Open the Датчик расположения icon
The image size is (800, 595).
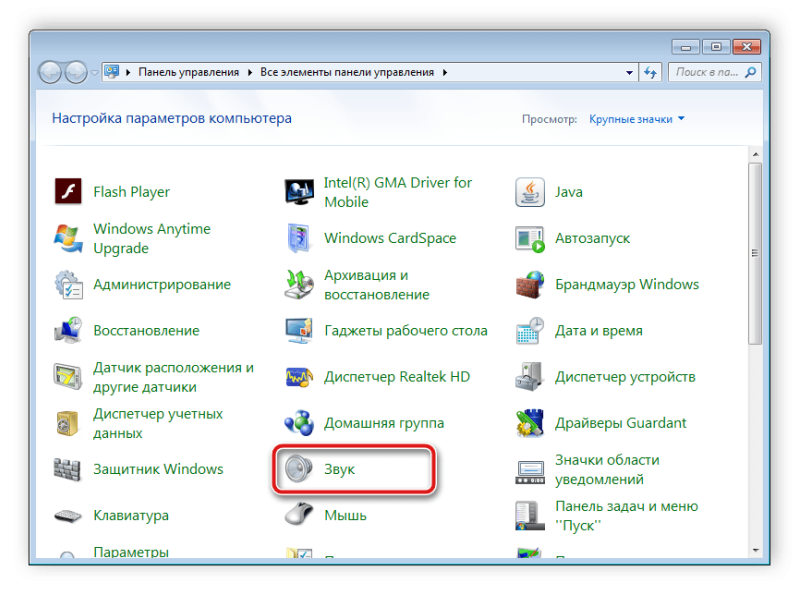(68, 377)
